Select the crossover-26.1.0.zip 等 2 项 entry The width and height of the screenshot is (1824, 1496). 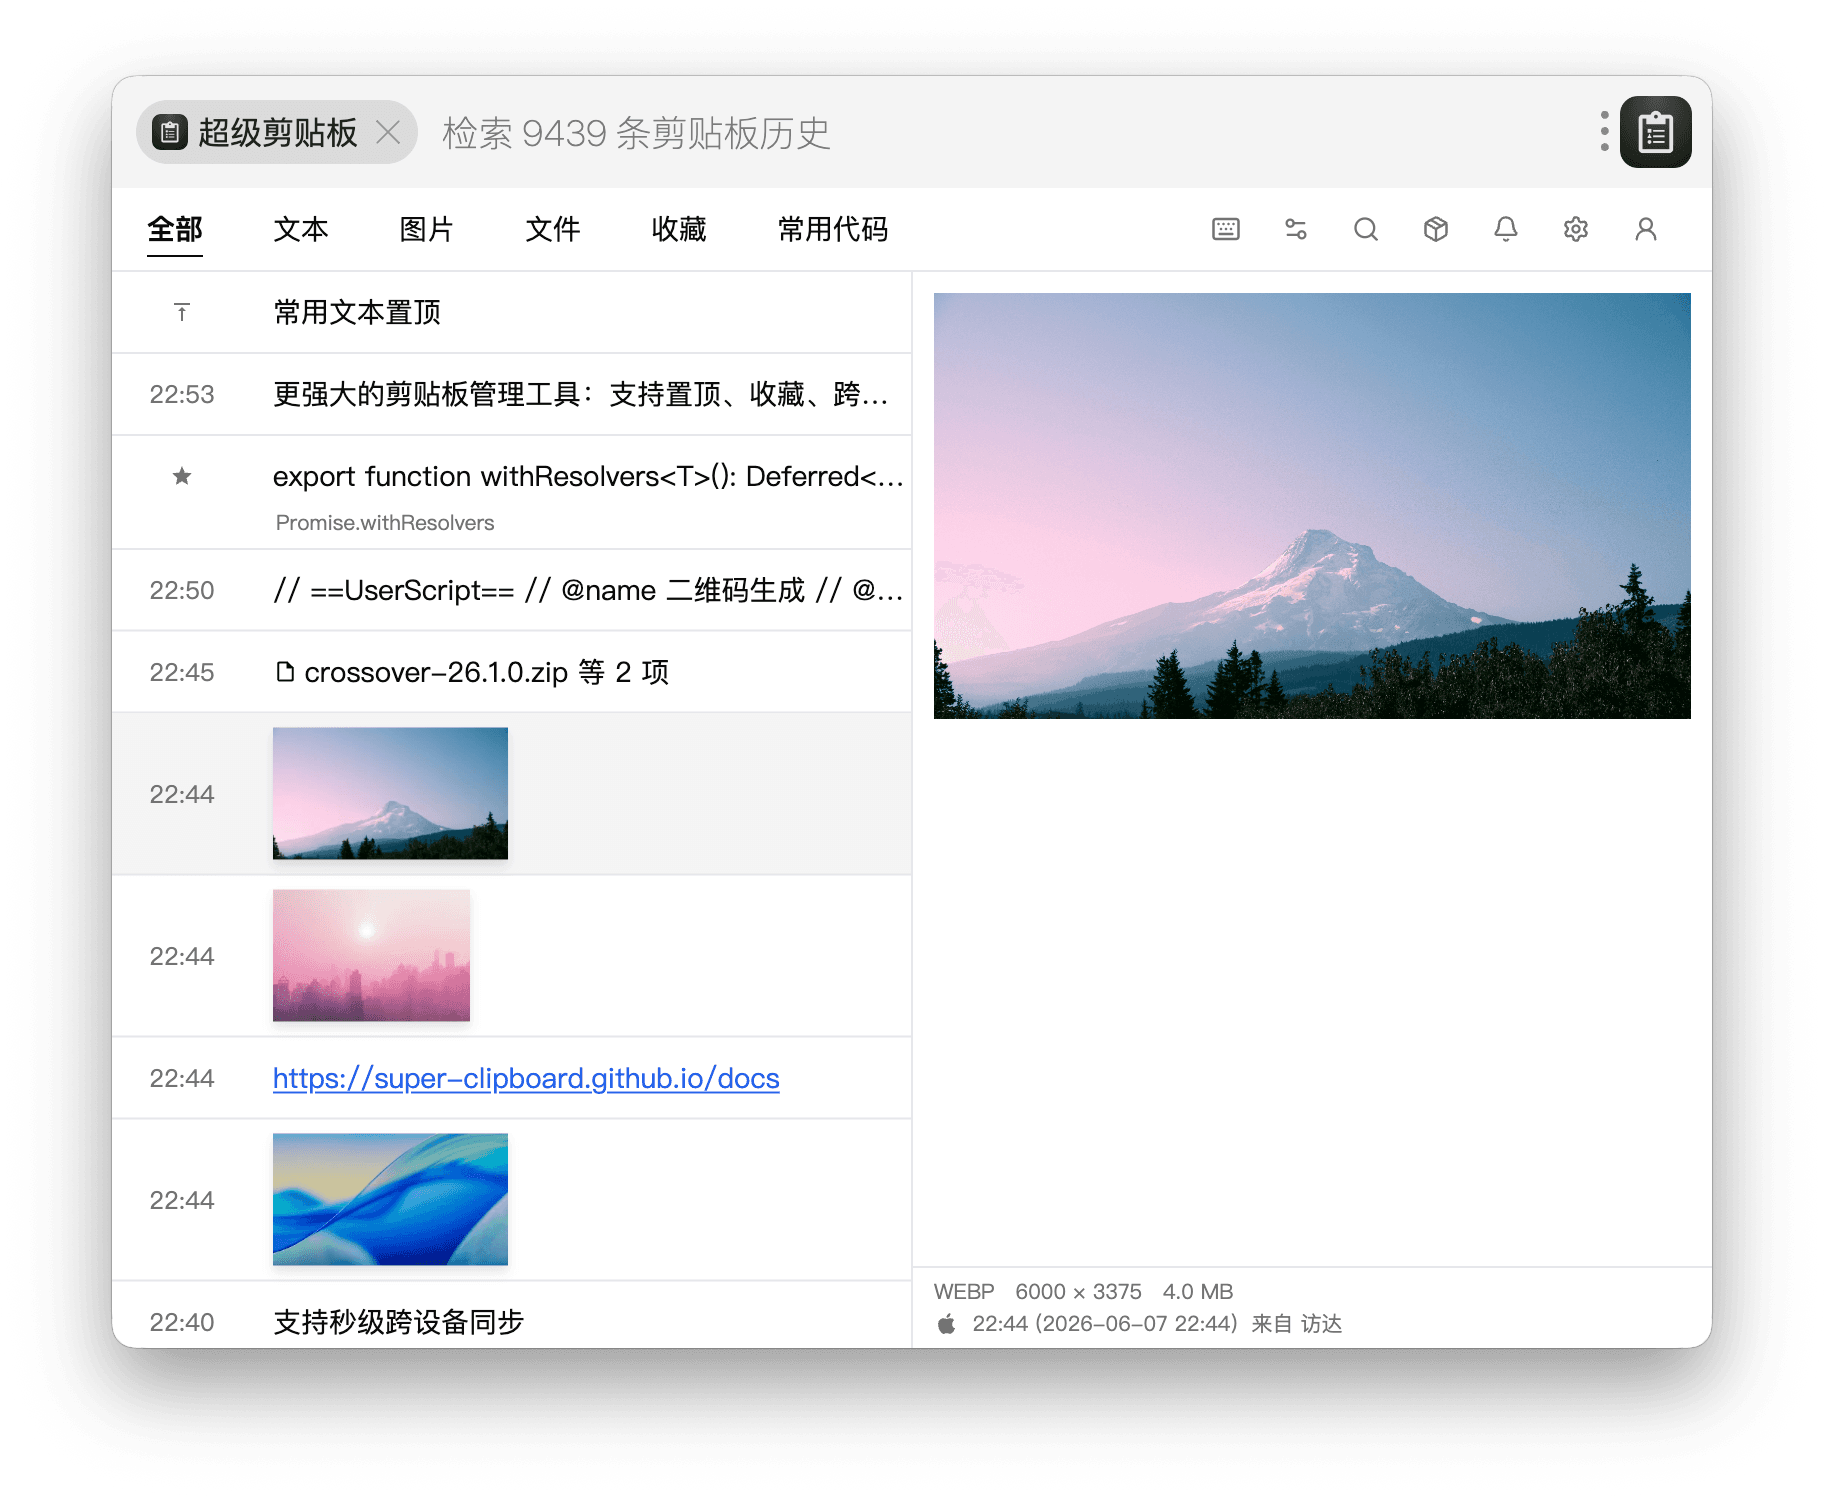(x=511, y=672)
